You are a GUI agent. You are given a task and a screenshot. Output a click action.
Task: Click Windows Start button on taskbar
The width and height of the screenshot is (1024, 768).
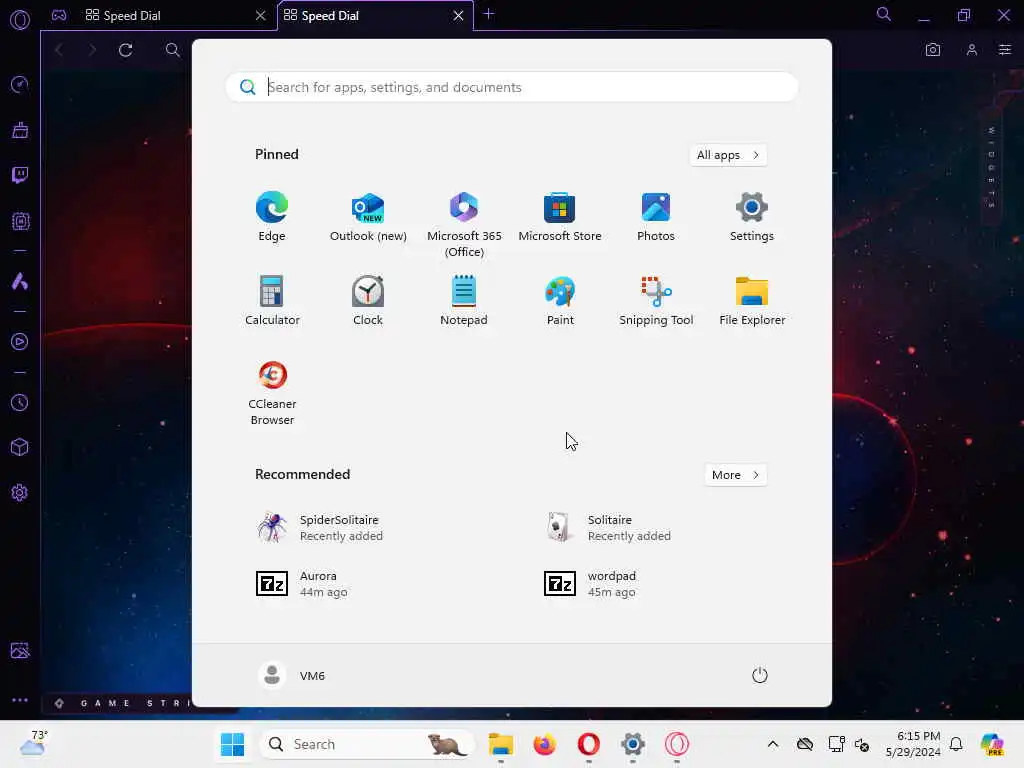pyautogui.click(x=232, y=744)
